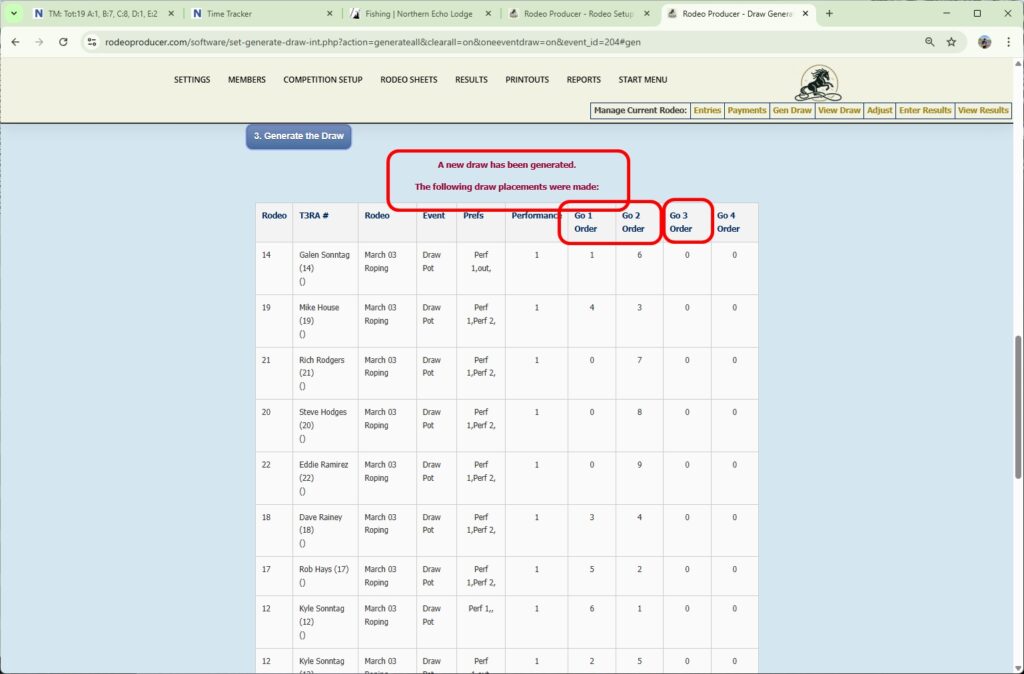Click the Notion icon on the TM tab

(x=38, y=14)
